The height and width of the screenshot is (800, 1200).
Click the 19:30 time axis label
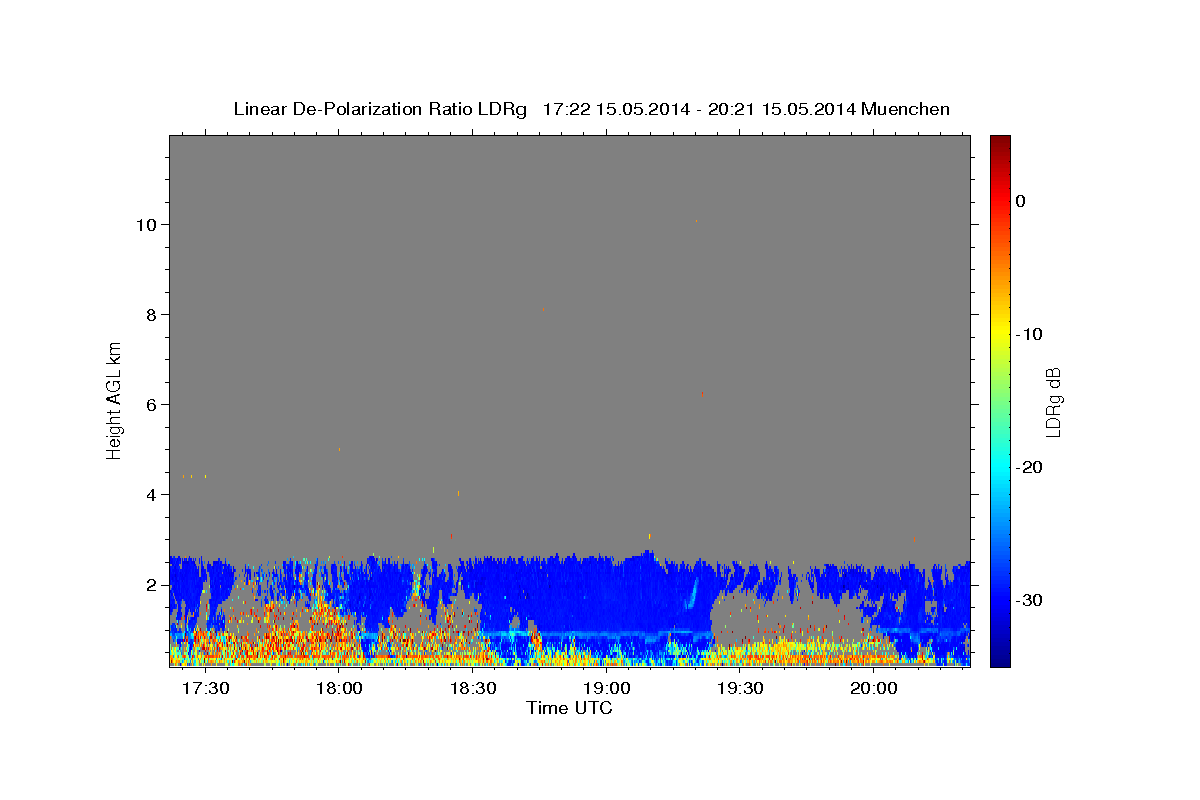[740, 689]
